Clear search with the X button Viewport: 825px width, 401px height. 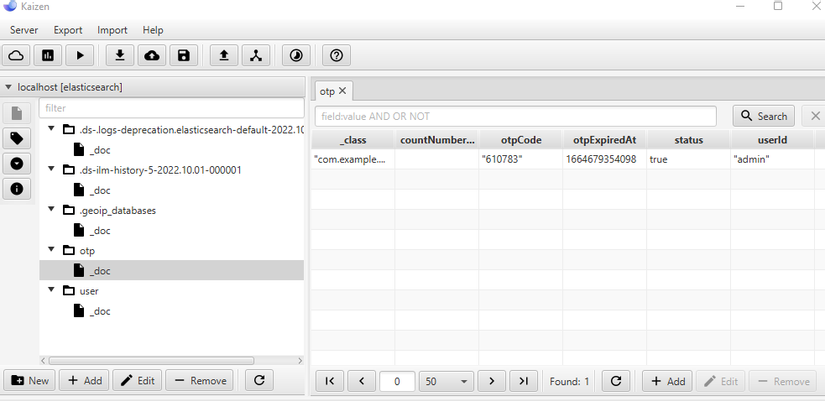pos(815,116)
